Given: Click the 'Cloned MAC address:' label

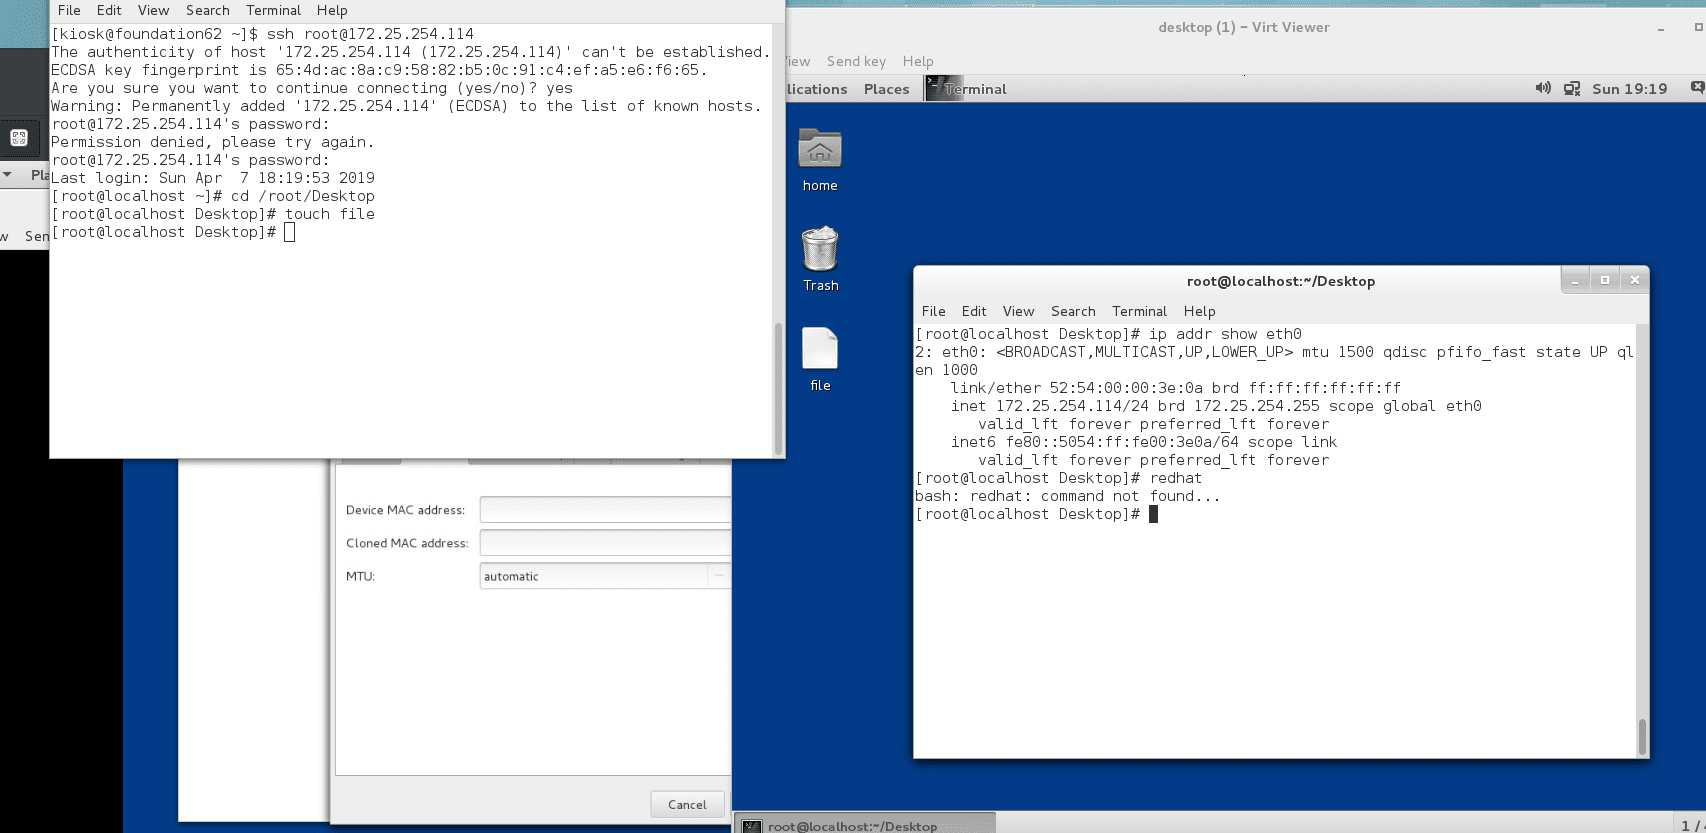Looking at the screenshot, I should coord(407,543).
